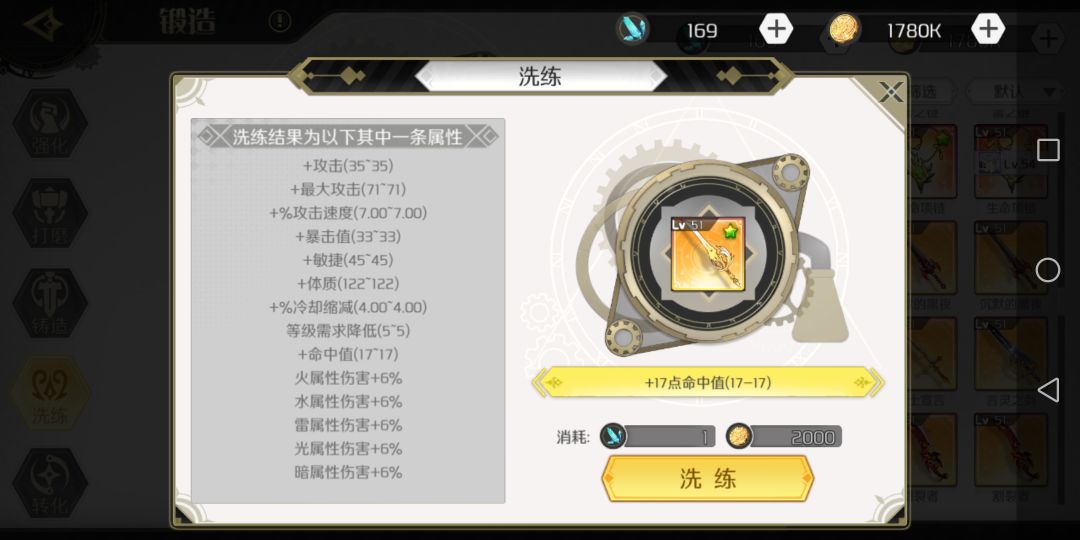The width and height of the screenshot is (1080, 540).
Task: Switch to the 强化 sidebar tab
Action: pyautogui.click(x=50, y=124)
